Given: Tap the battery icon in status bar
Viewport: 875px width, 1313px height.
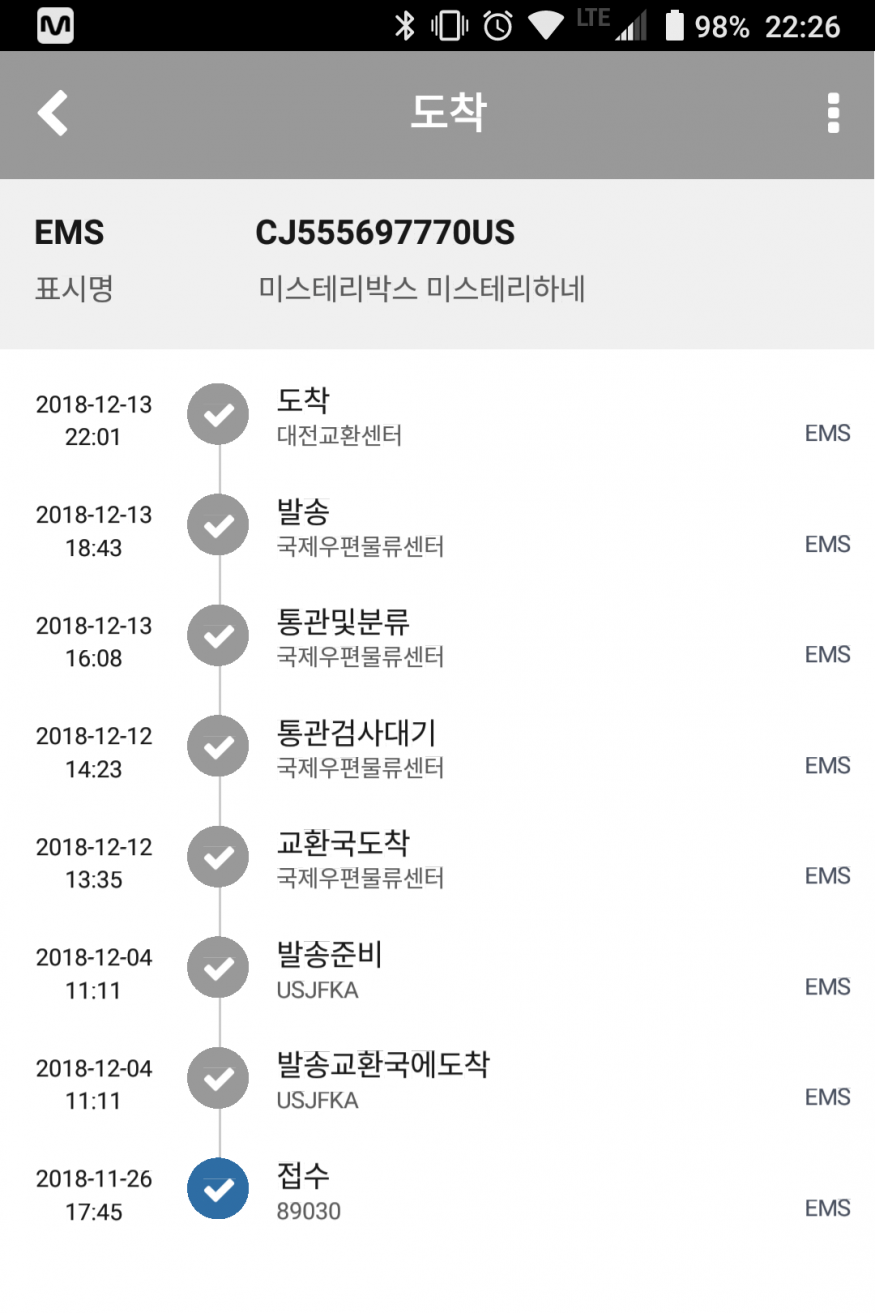Looking at the screenshot, I should pyautogui.click(x=674, y=26).
